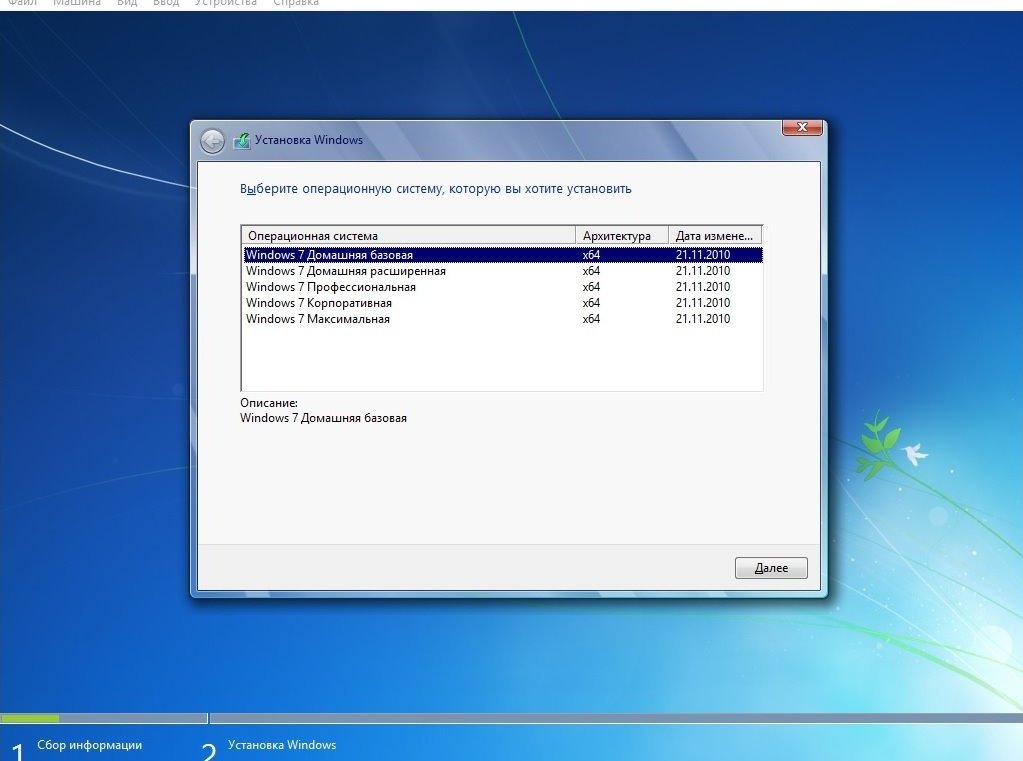This screenshot has width=1023, height=761.
Task: Go back using the round arrow button
Action: [x=212, y=141]
